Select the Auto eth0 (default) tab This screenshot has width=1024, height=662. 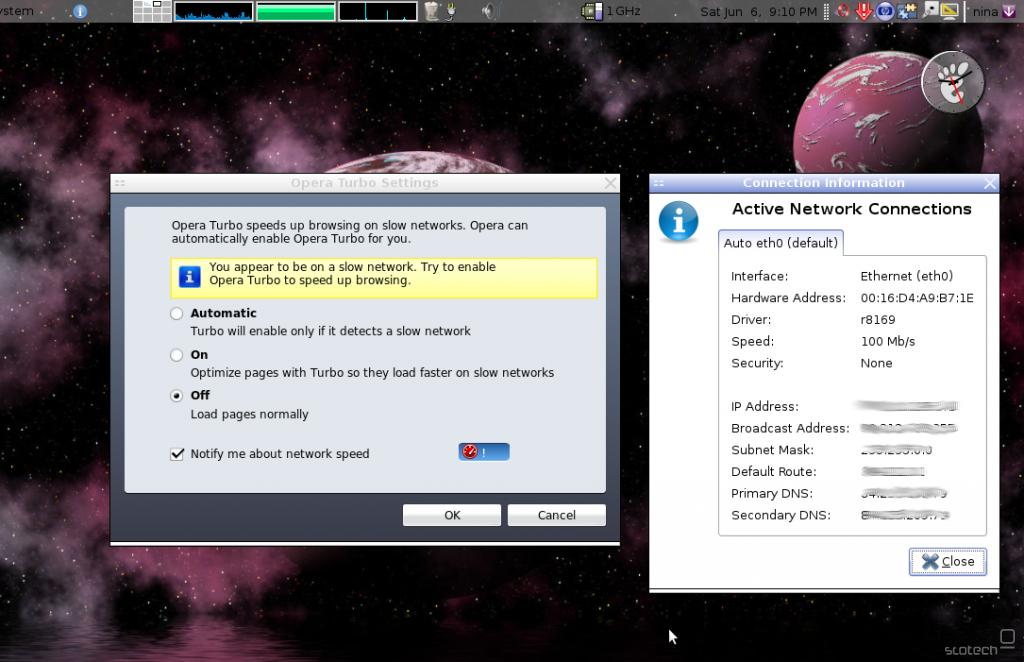coord(780,243)
